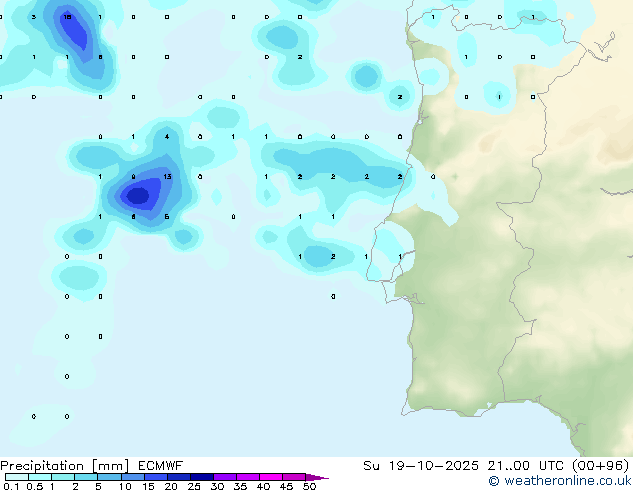Select the 5–10 mm legend color box
This screenshot has width=634, height=490.
point(109,477)
